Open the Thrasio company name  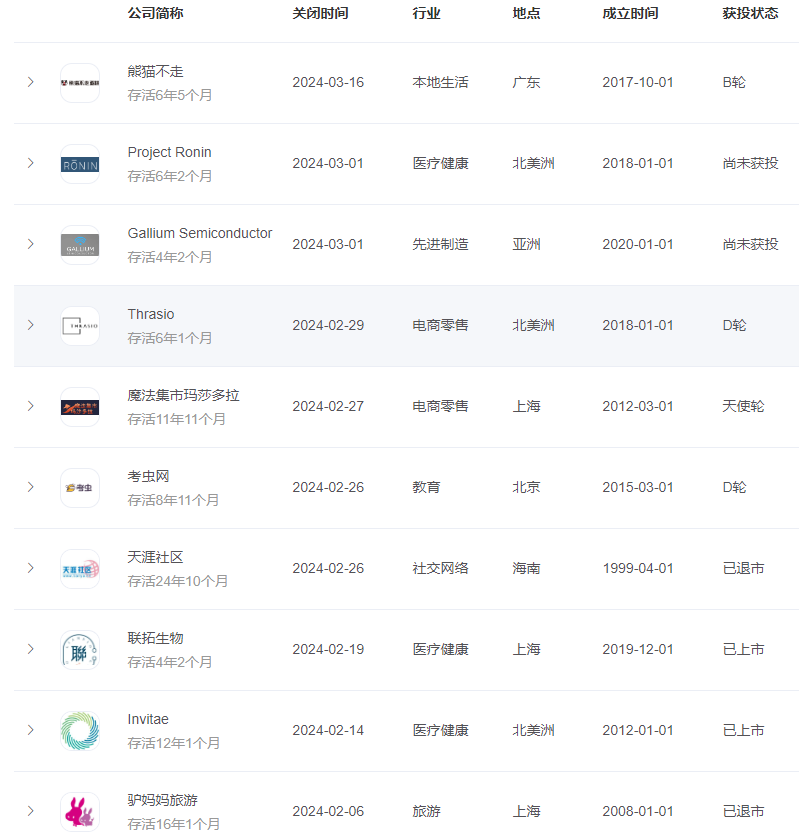click(x=151, y=314)
